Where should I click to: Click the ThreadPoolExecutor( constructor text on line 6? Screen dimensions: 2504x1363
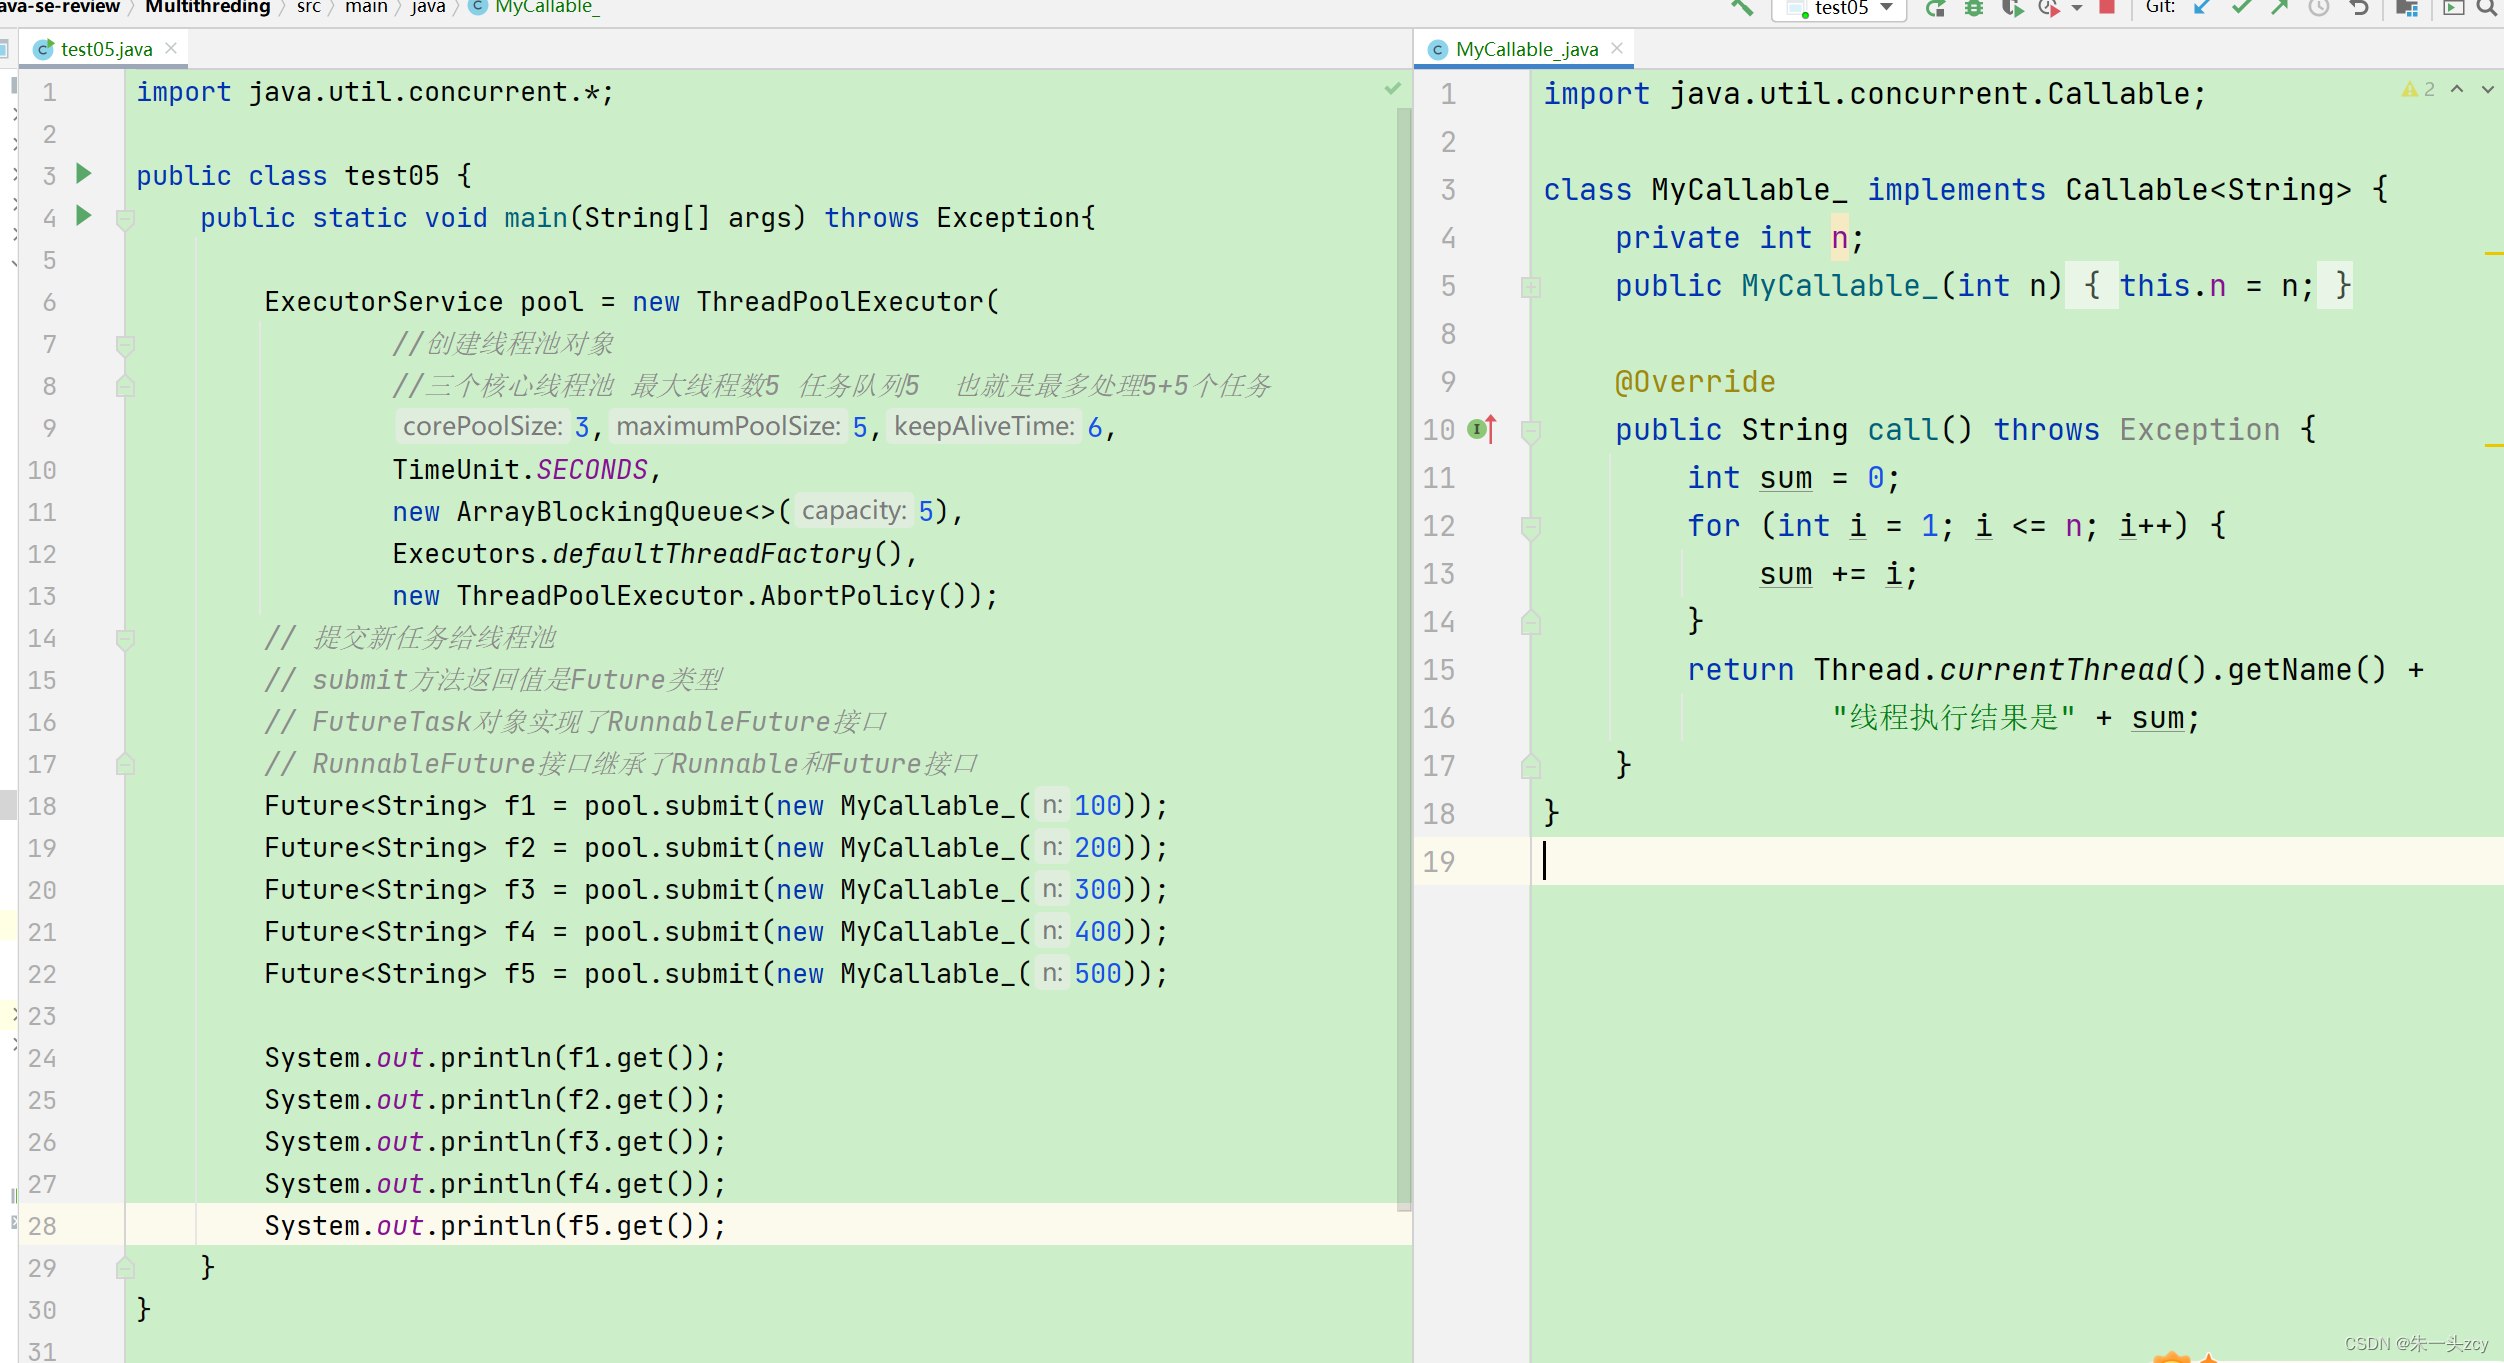pos(848,301)
